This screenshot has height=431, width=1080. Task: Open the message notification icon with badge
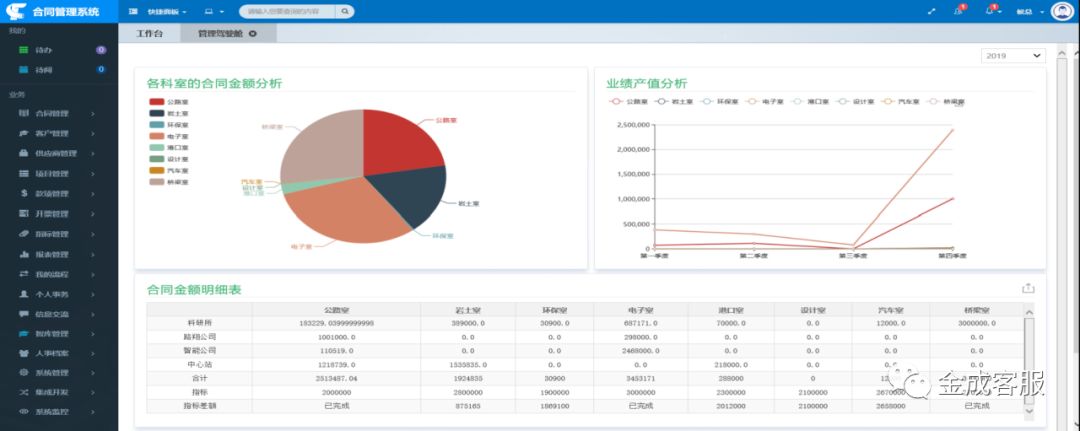pos(959,11)
